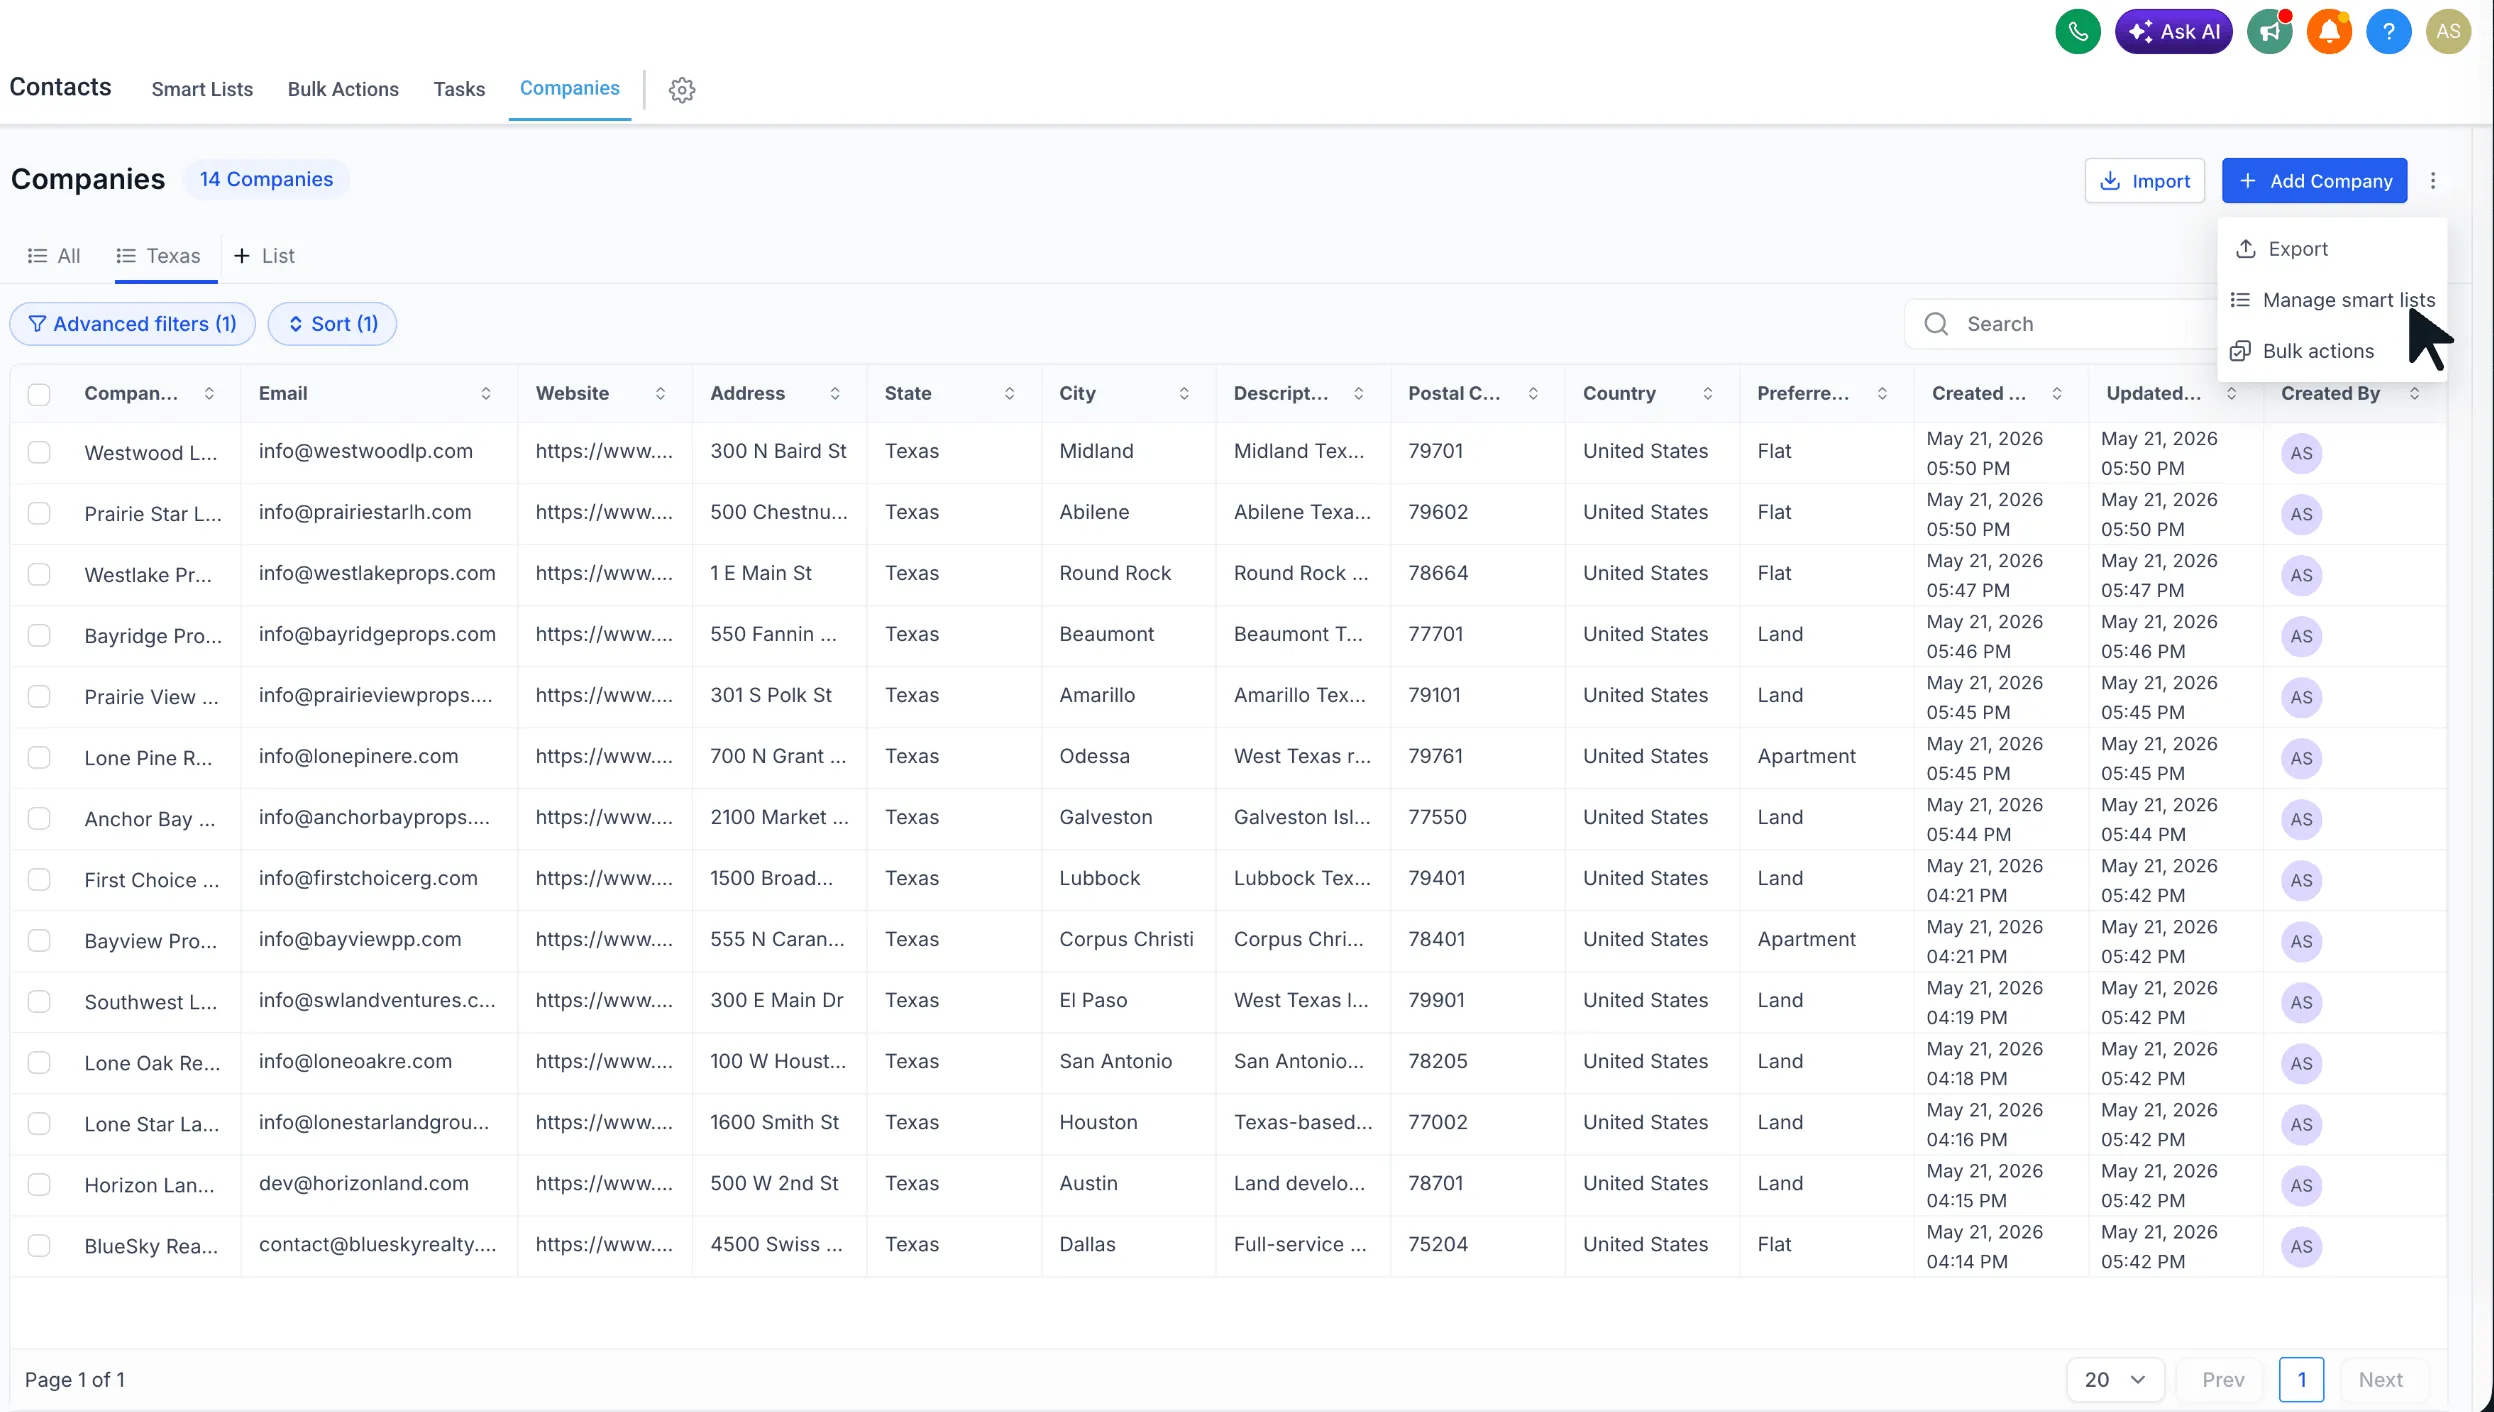The width and height of the screenshot is (2494, 1412).
Task: Click the Prev page button
Action: point(2223,1380)
